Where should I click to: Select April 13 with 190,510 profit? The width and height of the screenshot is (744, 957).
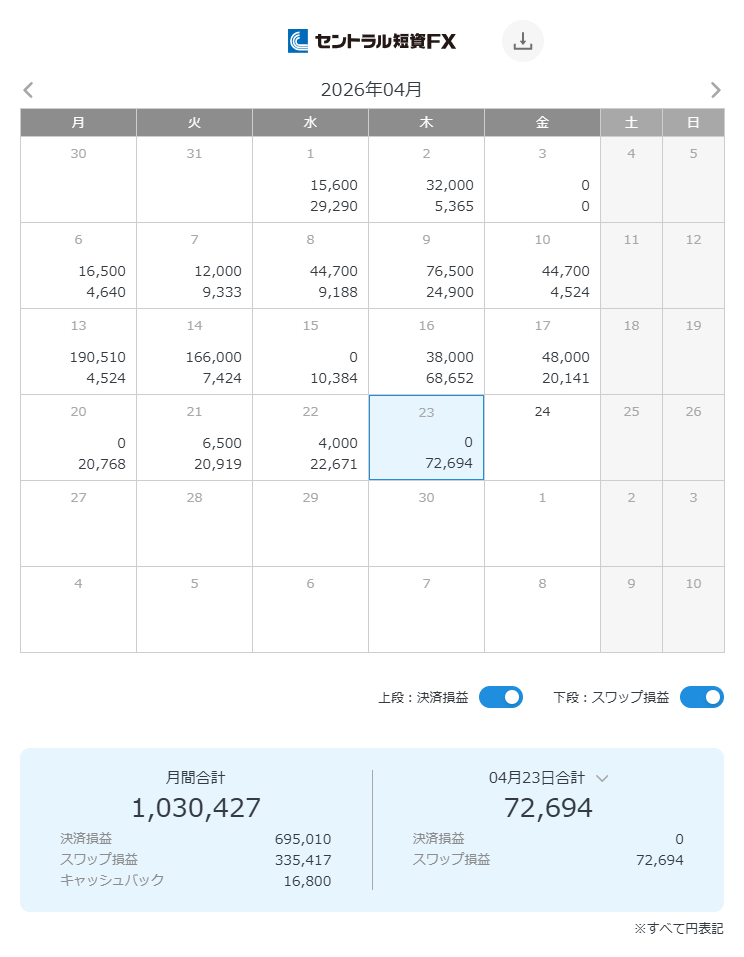click(x=78, y=351)
